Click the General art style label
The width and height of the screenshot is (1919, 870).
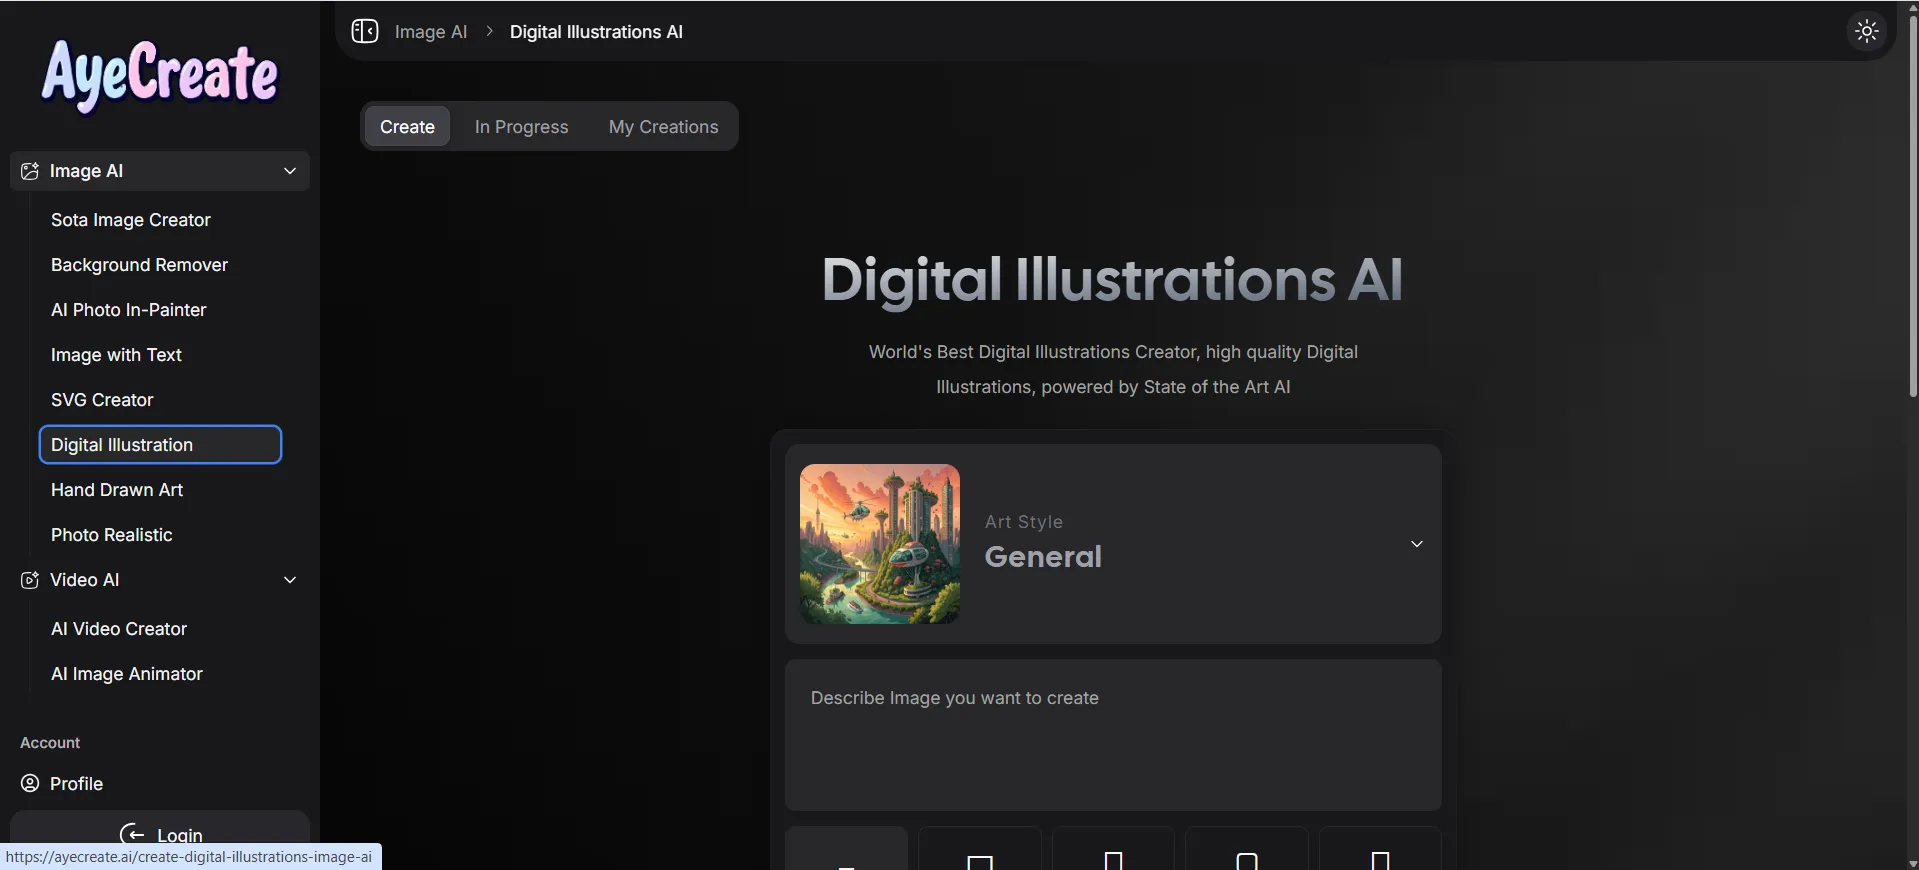pos(1043,557)
